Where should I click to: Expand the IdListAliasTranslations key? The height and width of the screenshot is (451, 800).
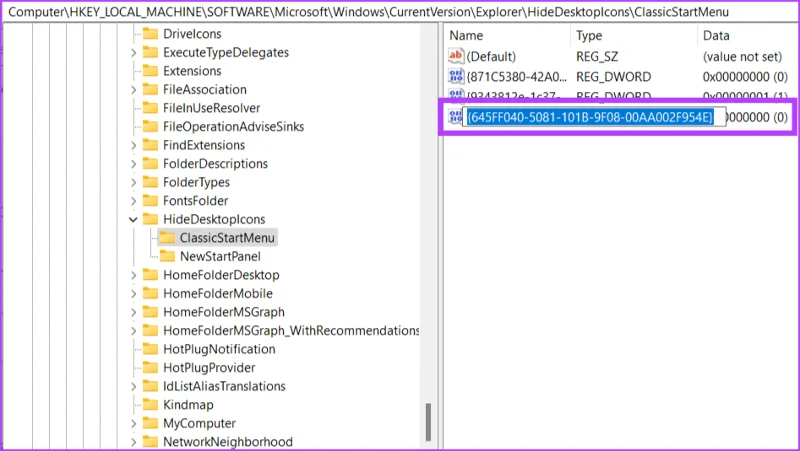click(x=133, y=387)
